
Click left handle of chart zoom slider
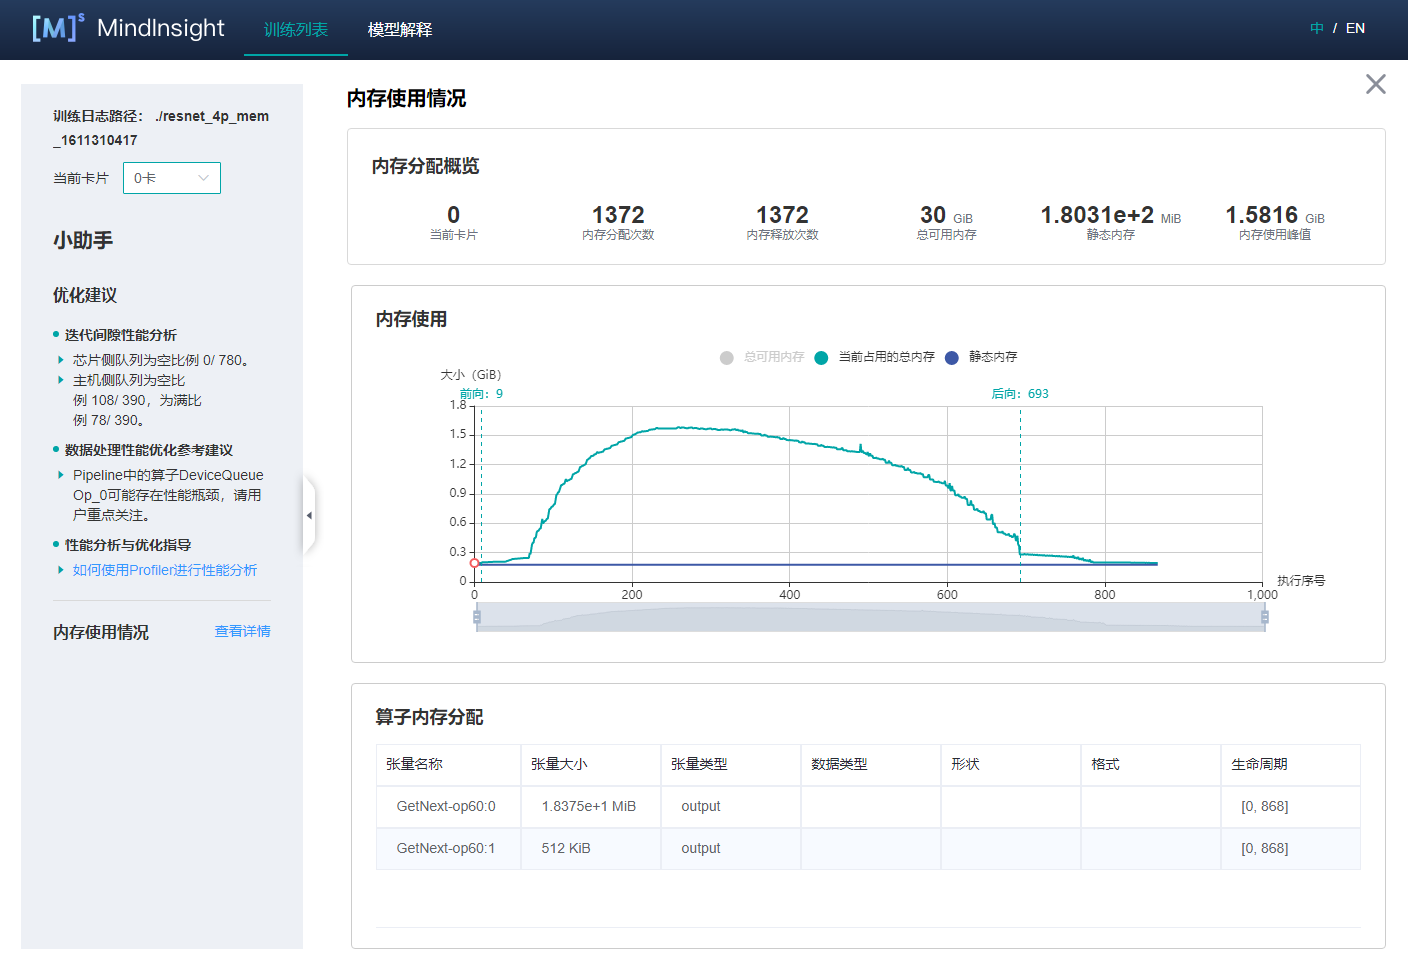click(x=477, y=618)
